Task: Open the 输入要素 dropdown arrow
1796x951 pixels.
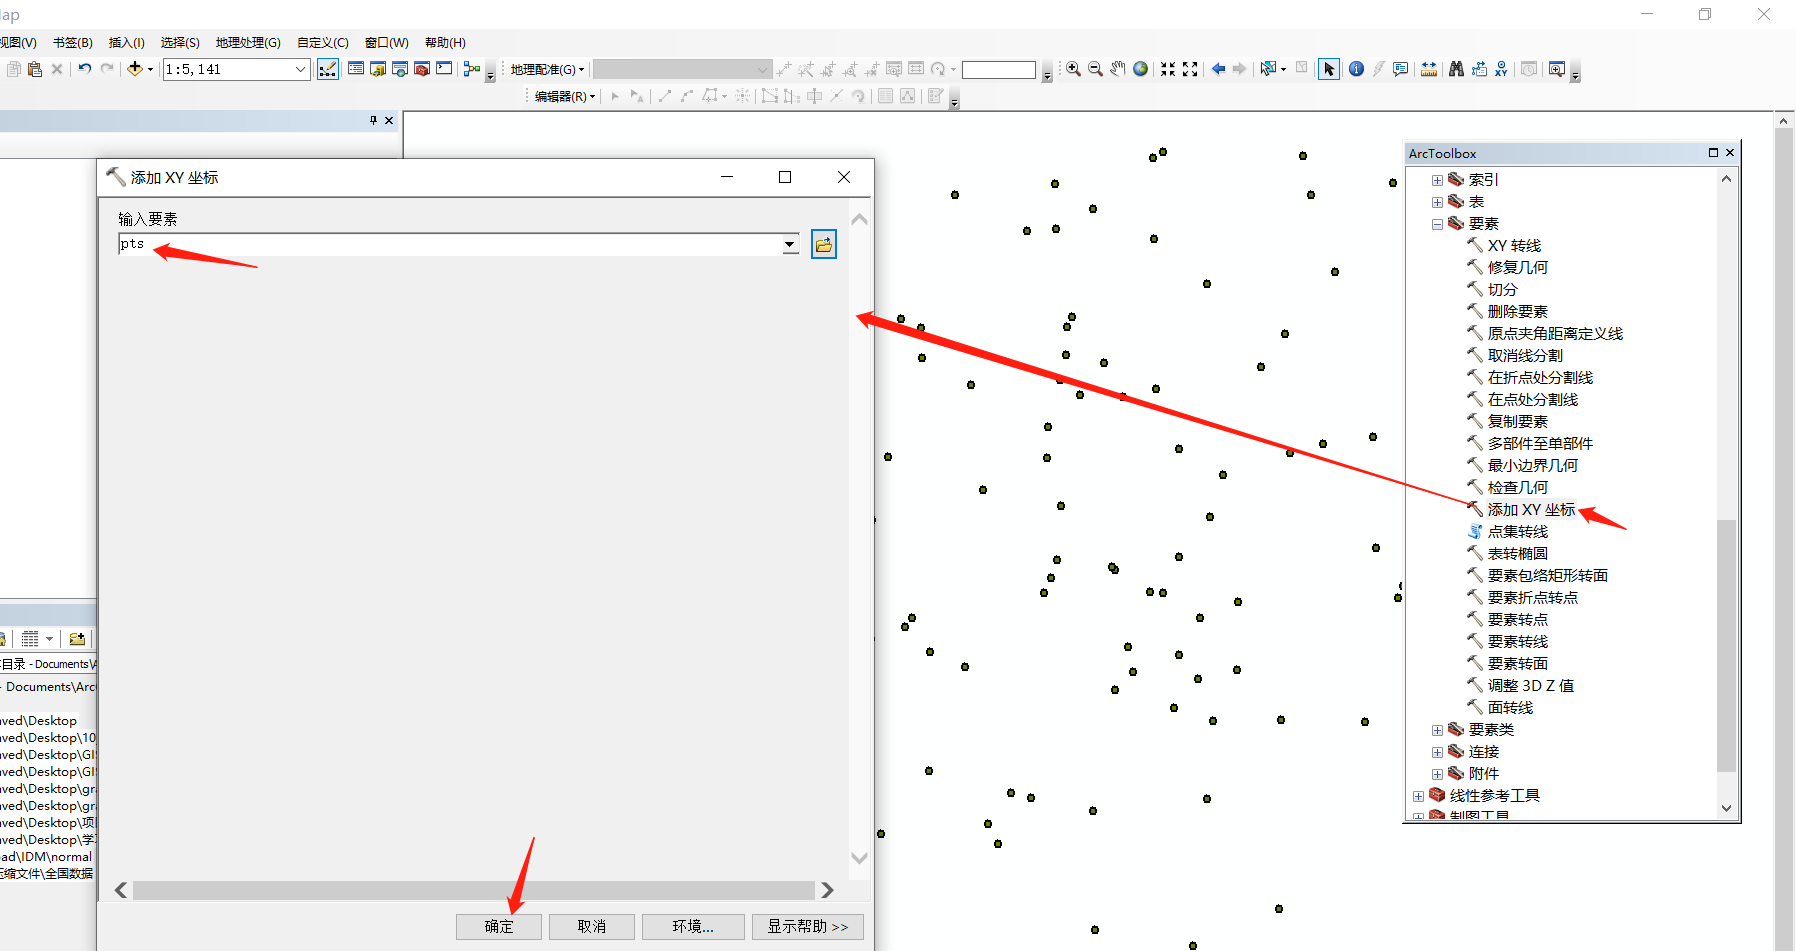Action: (x=790, y=244)
